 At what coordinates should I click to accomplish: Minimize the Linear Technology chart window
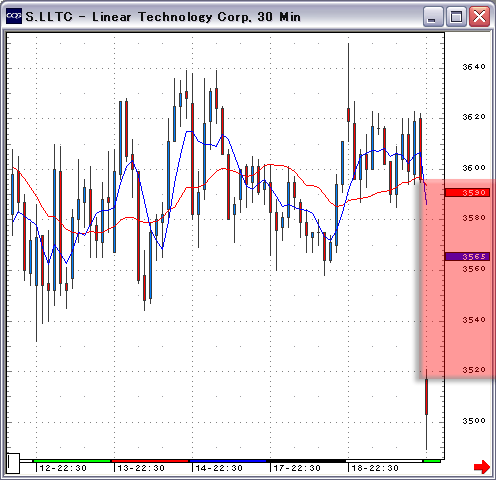click(433, 17)
